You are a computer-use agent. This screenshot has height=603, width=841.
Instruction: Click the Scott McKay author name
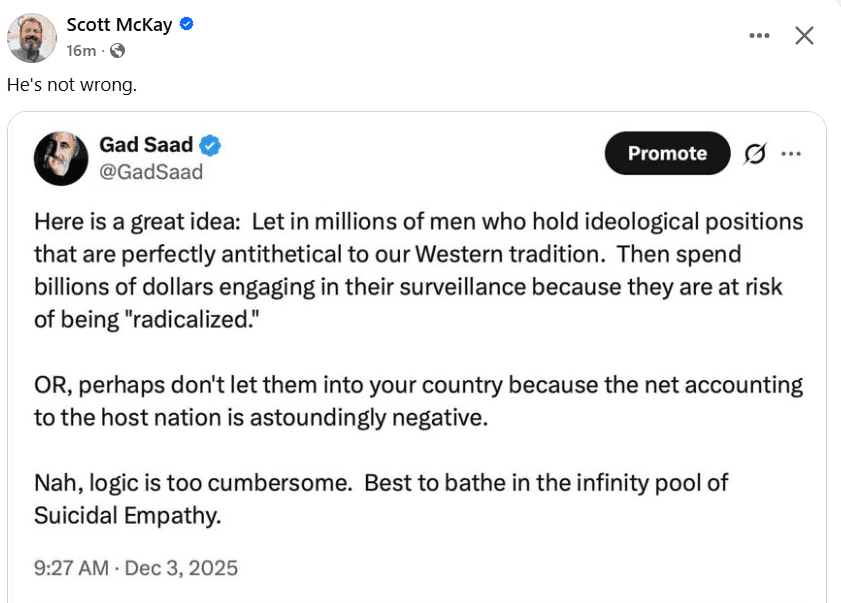pos(120,25)
